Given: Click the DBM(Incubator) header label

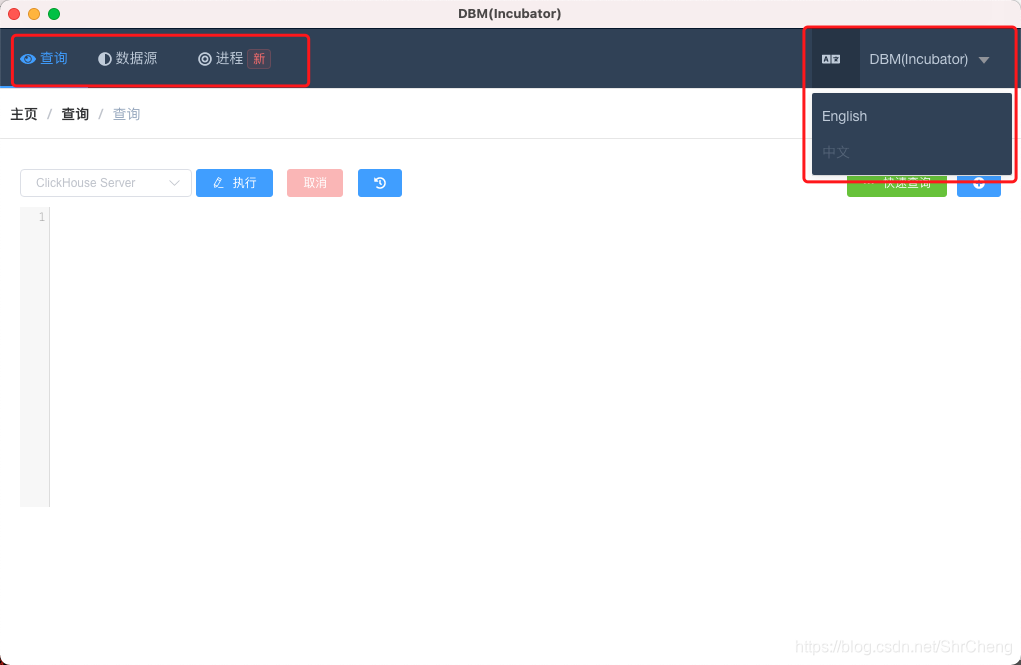Looking at the screenshot, I should (918, 59).
